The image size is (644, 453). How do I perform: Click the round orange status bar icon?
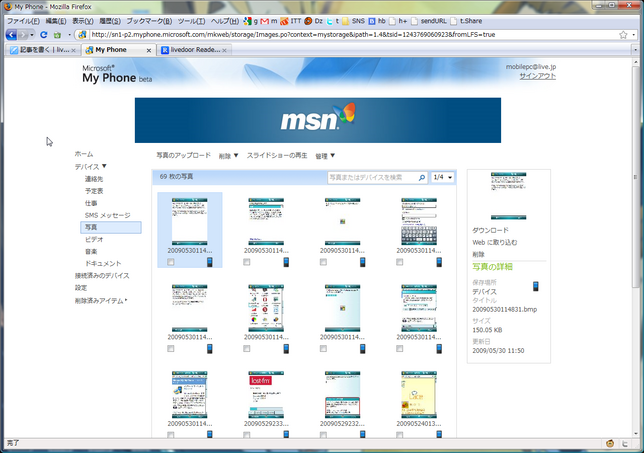coord(610,443)
